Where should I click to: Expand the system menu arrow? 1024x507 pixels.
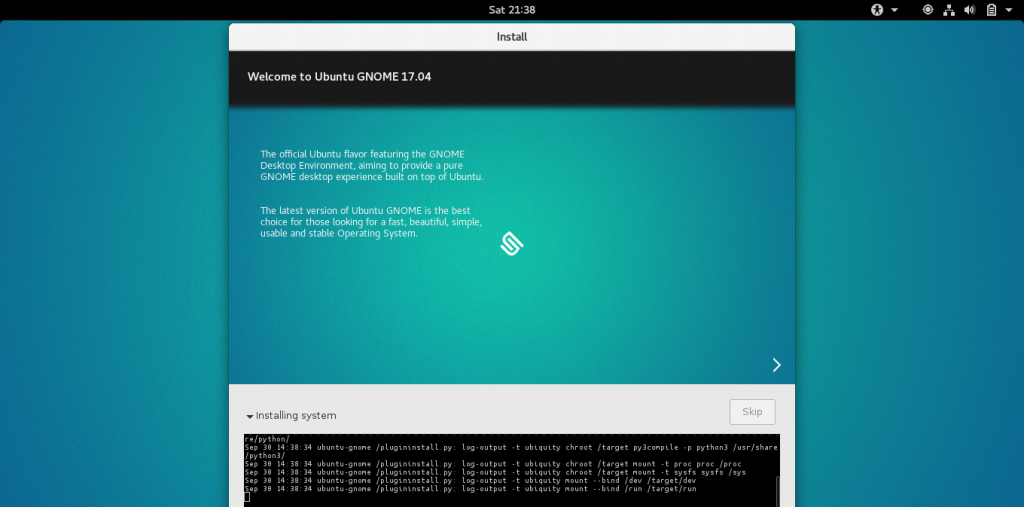[x=1010, y=10]
